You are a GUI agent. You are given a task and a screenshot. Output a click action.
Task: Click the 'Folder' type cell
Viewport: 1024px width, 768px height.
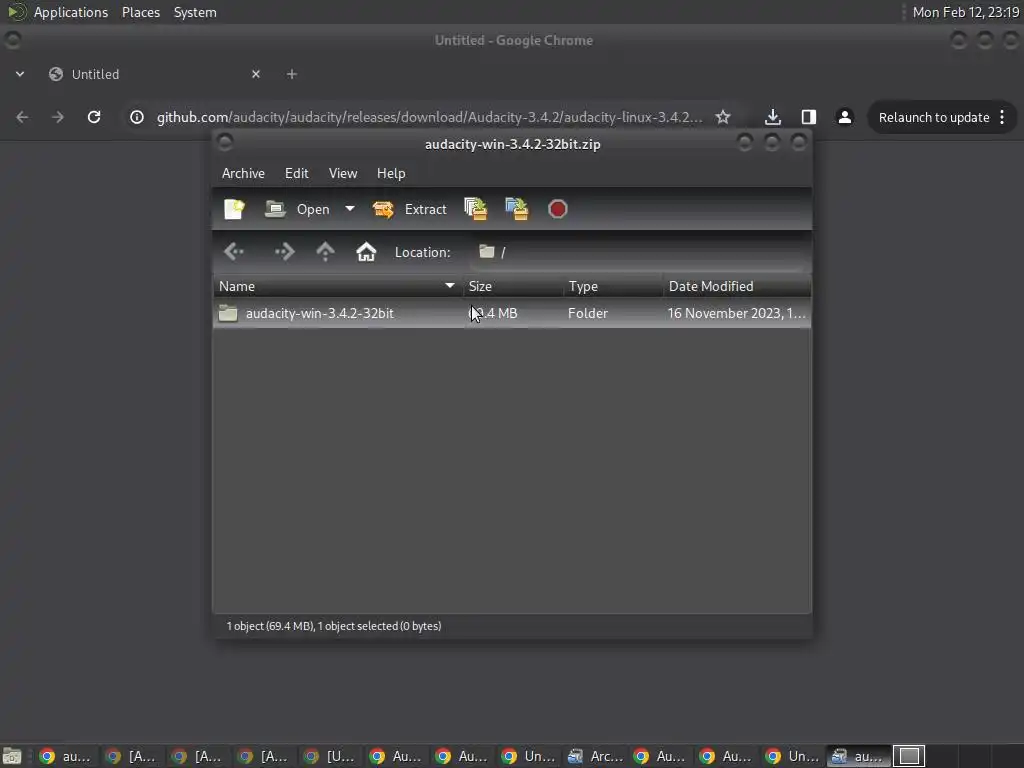click(588, 313)
